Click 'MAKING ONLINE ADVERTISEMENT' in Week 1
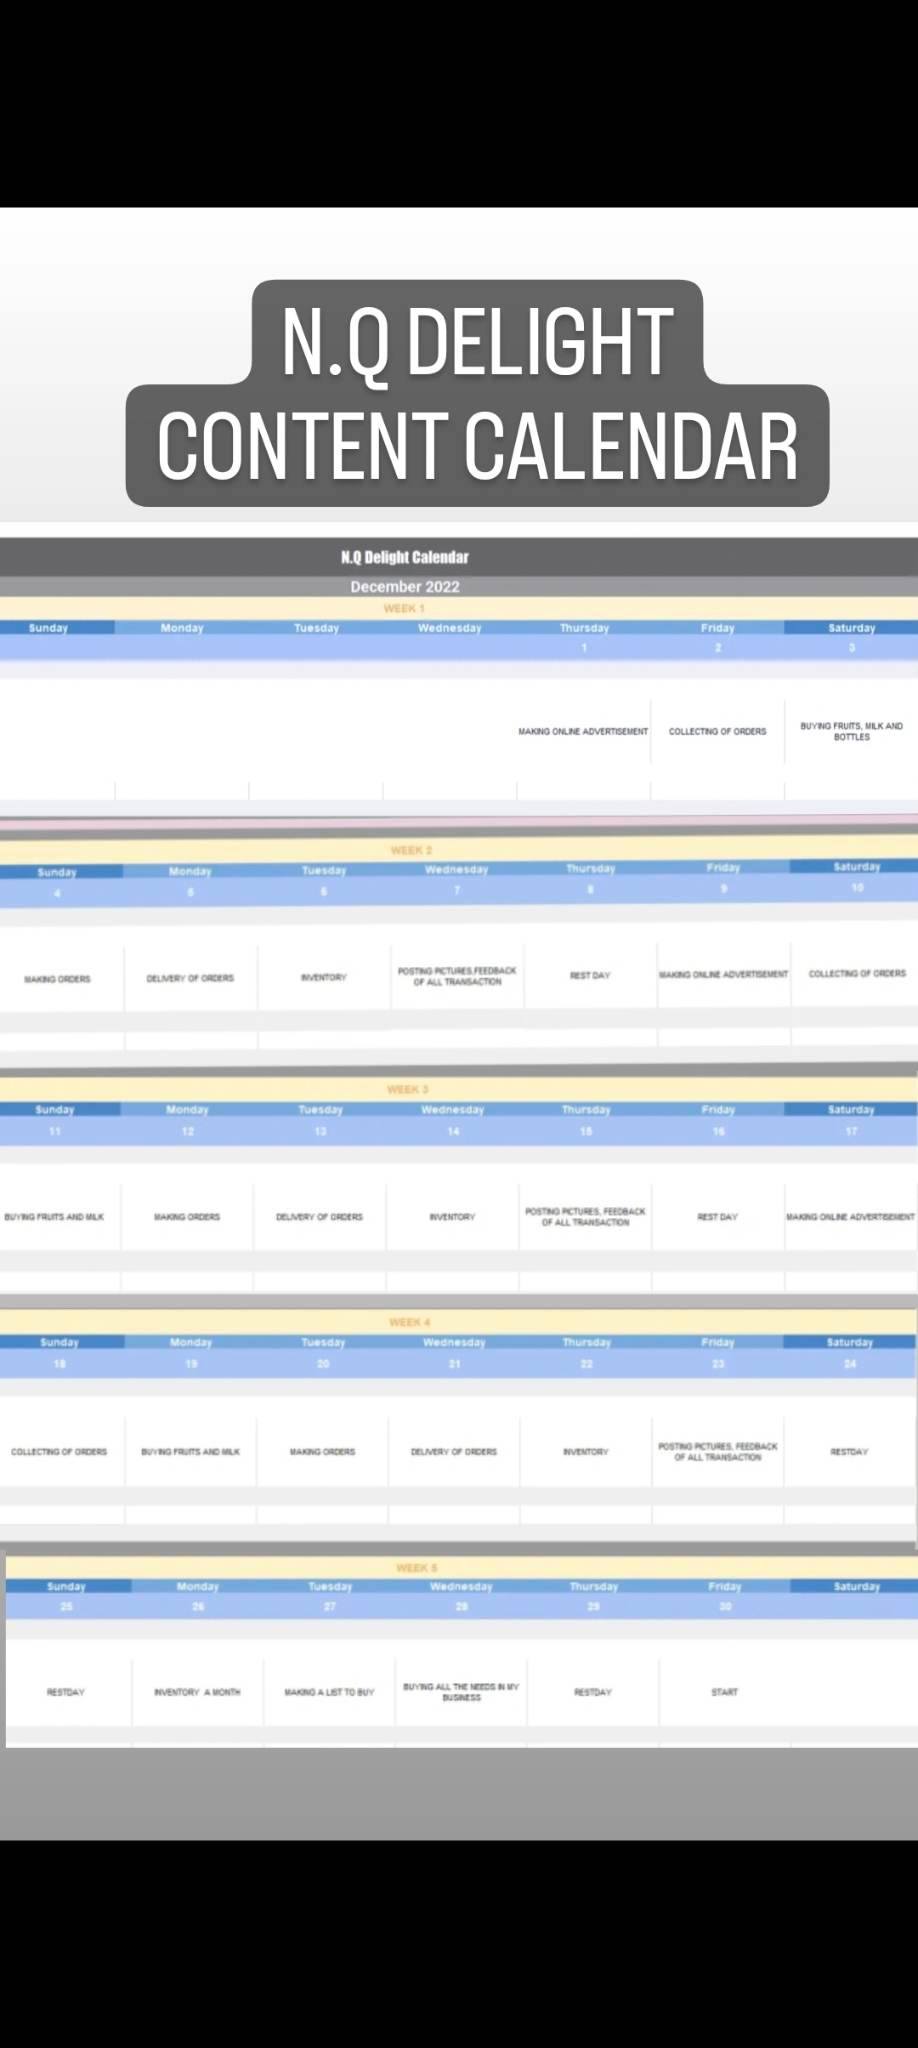Viewport: 918px width, 2048px height. 583,732
